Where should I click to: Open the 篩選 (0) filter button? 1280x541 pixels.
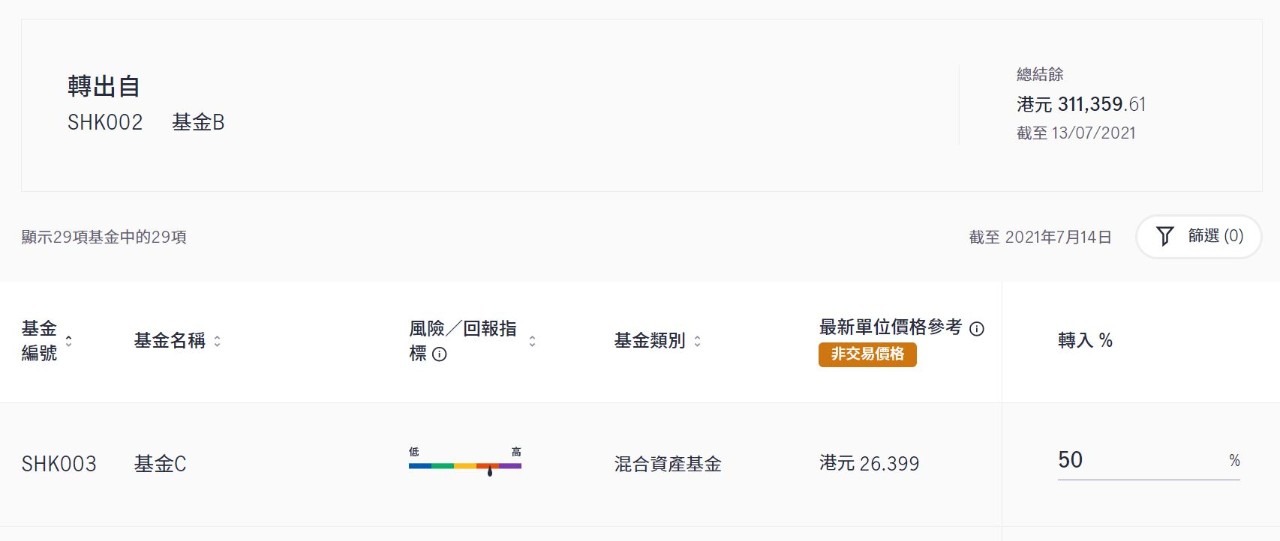1198,237
